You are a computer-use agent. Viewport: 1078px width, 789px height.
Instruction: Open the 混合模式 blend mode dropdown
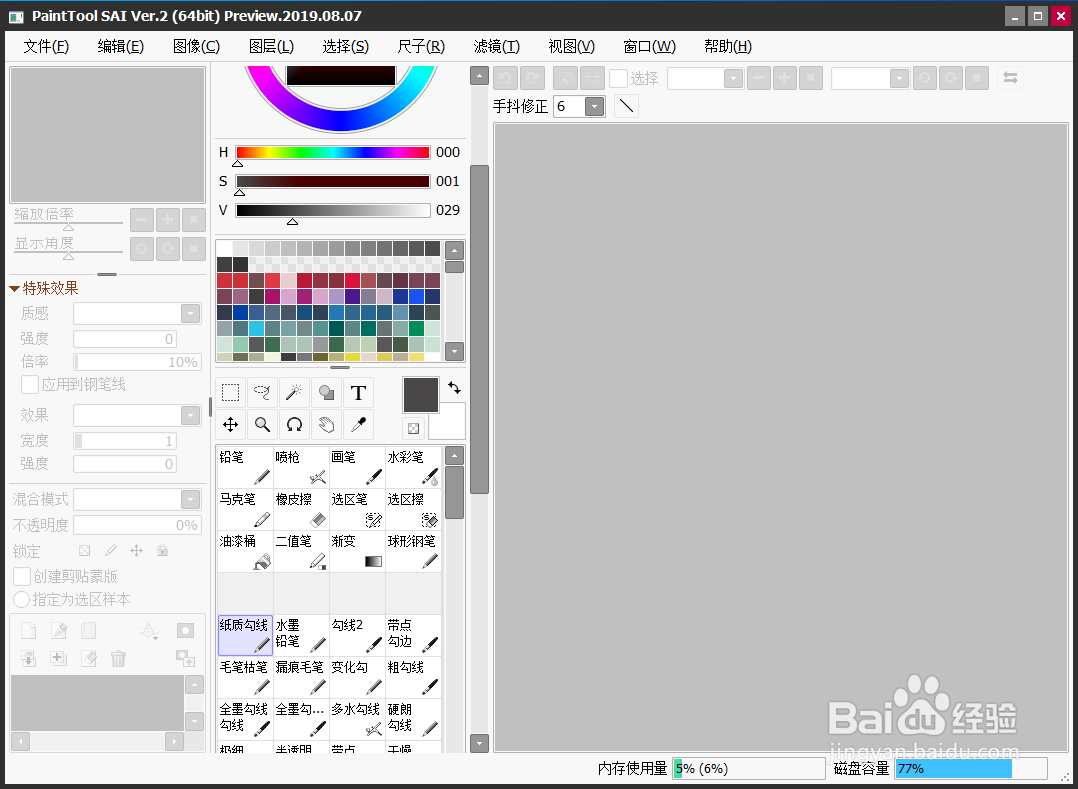coord(190,499)
